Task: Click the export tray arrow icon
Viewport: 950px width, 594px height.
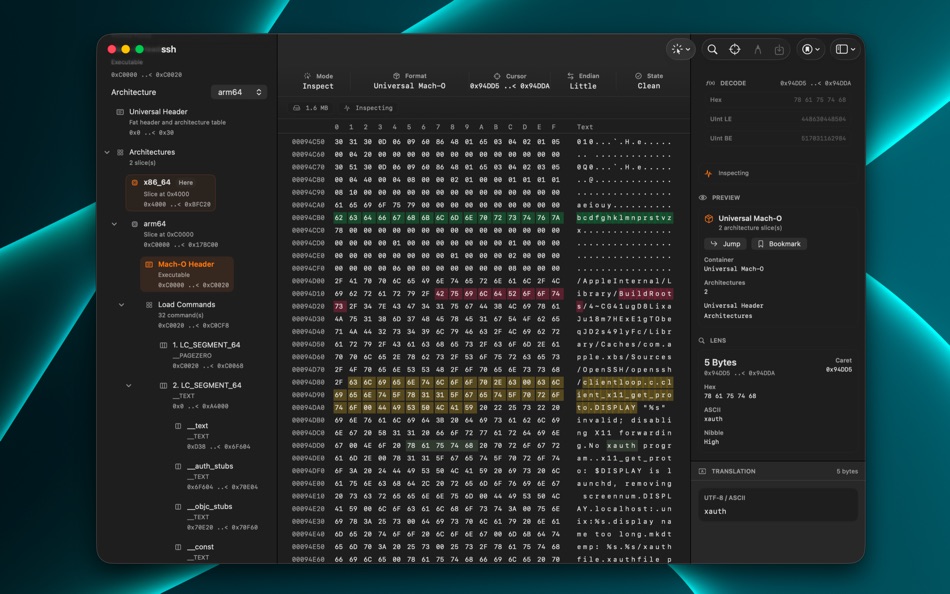Action: [779, 50]
